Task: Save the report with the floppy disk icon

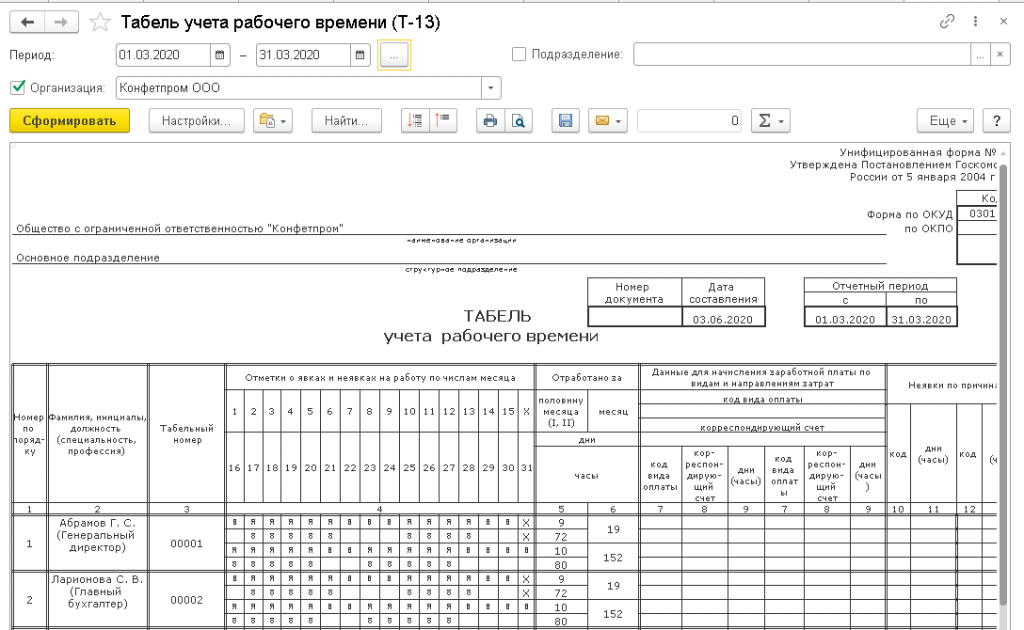Action: point(566,121)
